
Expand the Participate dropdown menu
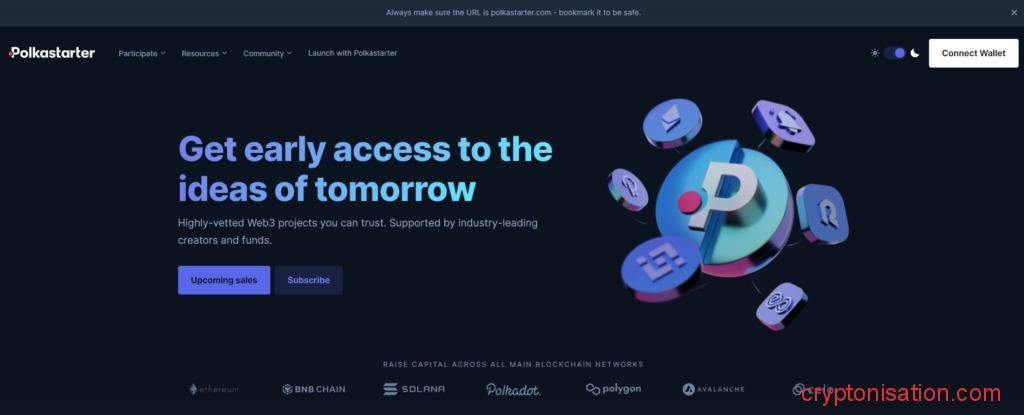[x=142, y=53]
